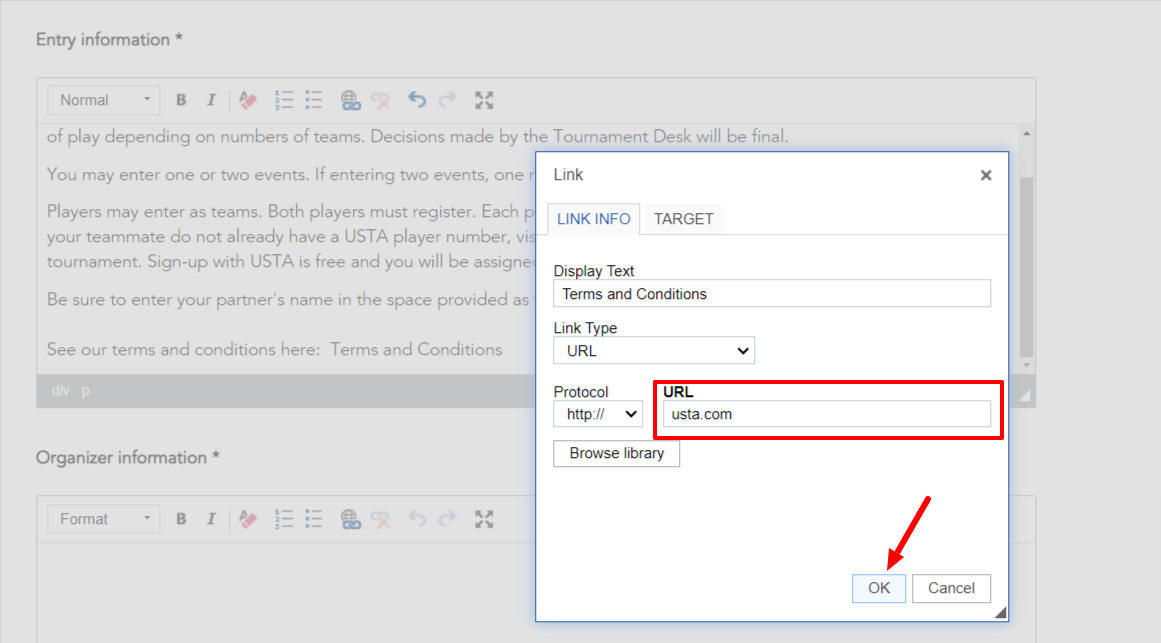Remove formatting in Entry information editor
This screenshot has width=1161, height=643.
(248, 100)
